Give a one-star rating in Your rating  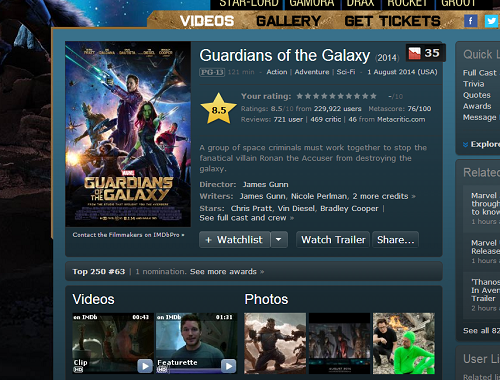(x=300, y=96)
